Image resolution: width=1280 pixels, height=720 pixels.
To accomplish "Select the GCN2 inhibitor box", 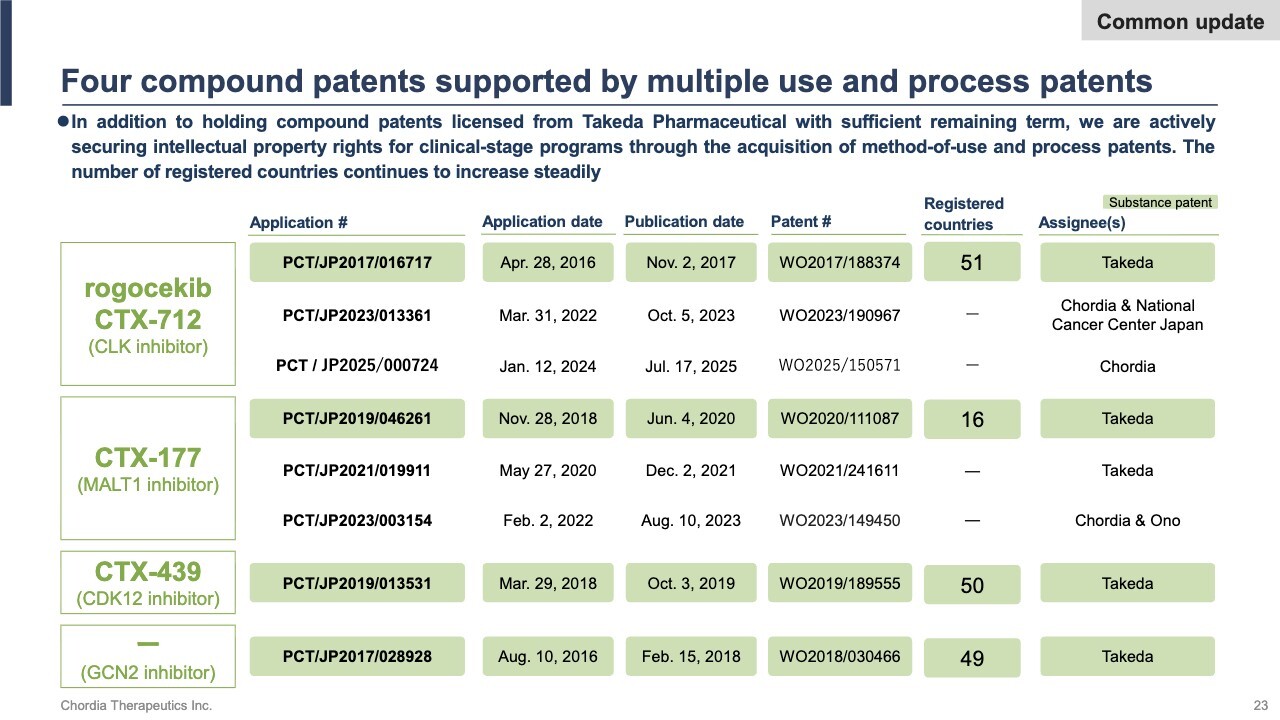I will 148,656.
